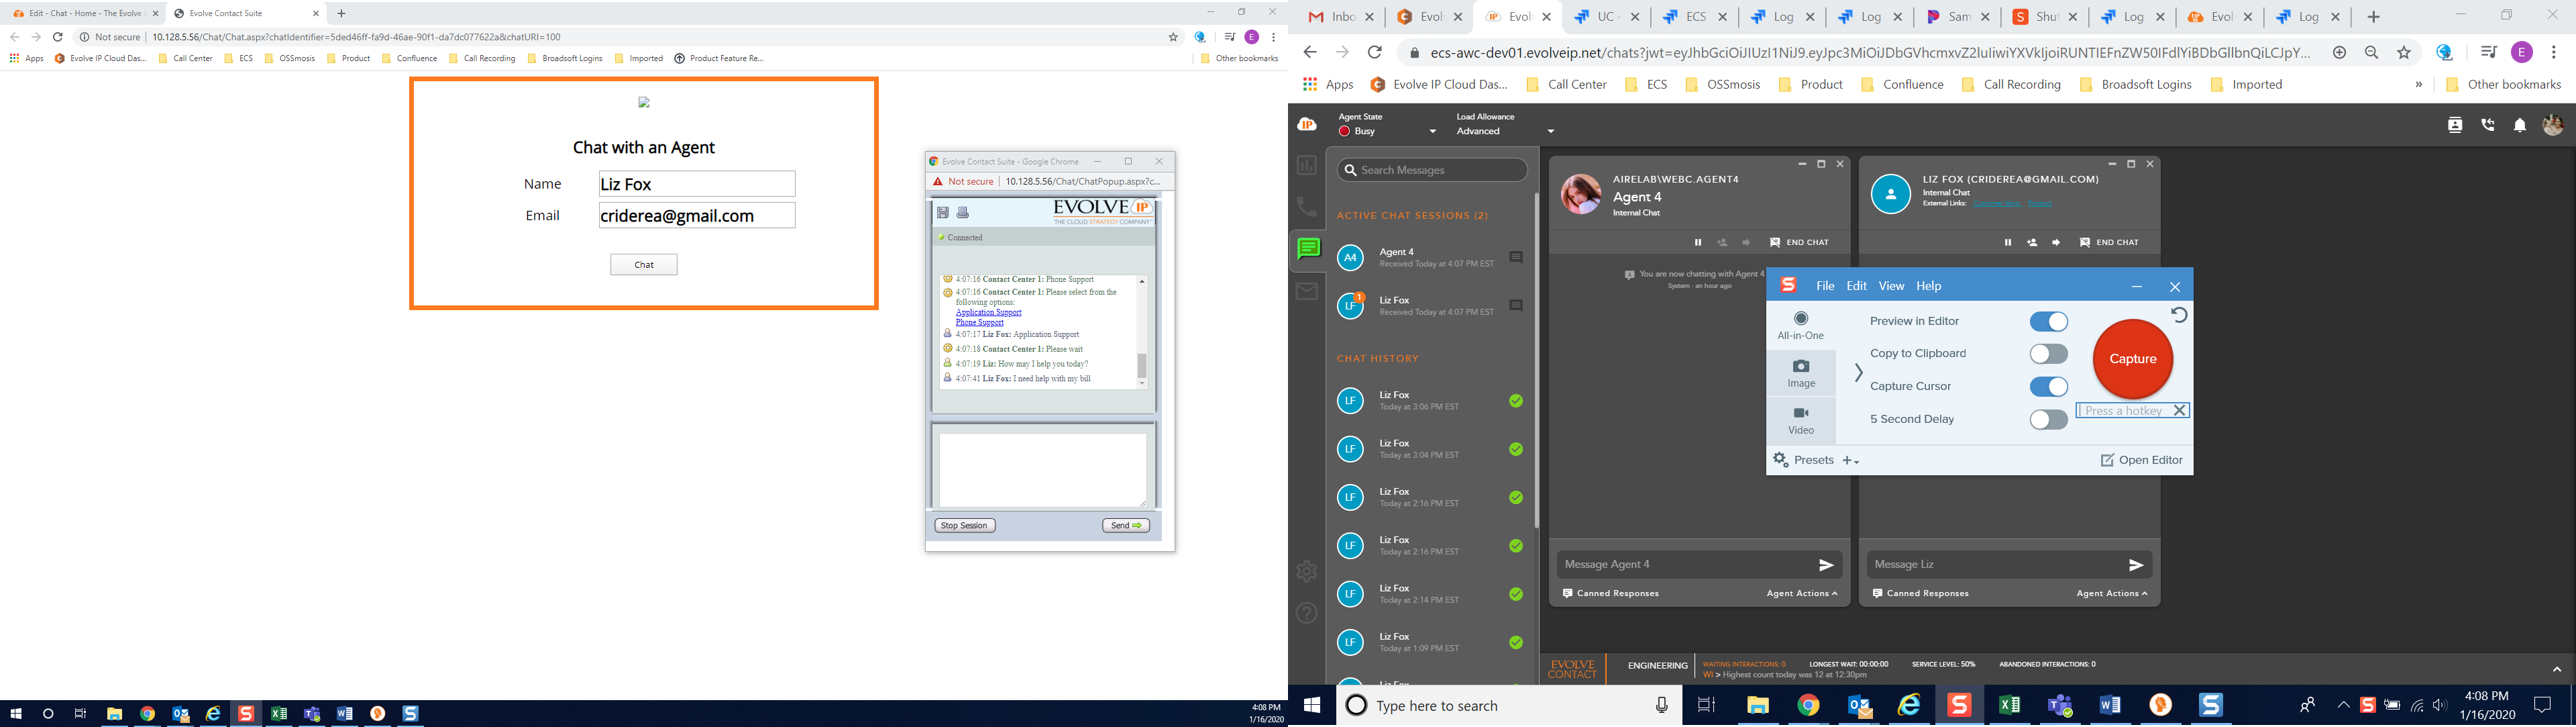Toggle Preview in Editor switch
This screenshot has height=727, width=2576.
tap(2048, 321)
